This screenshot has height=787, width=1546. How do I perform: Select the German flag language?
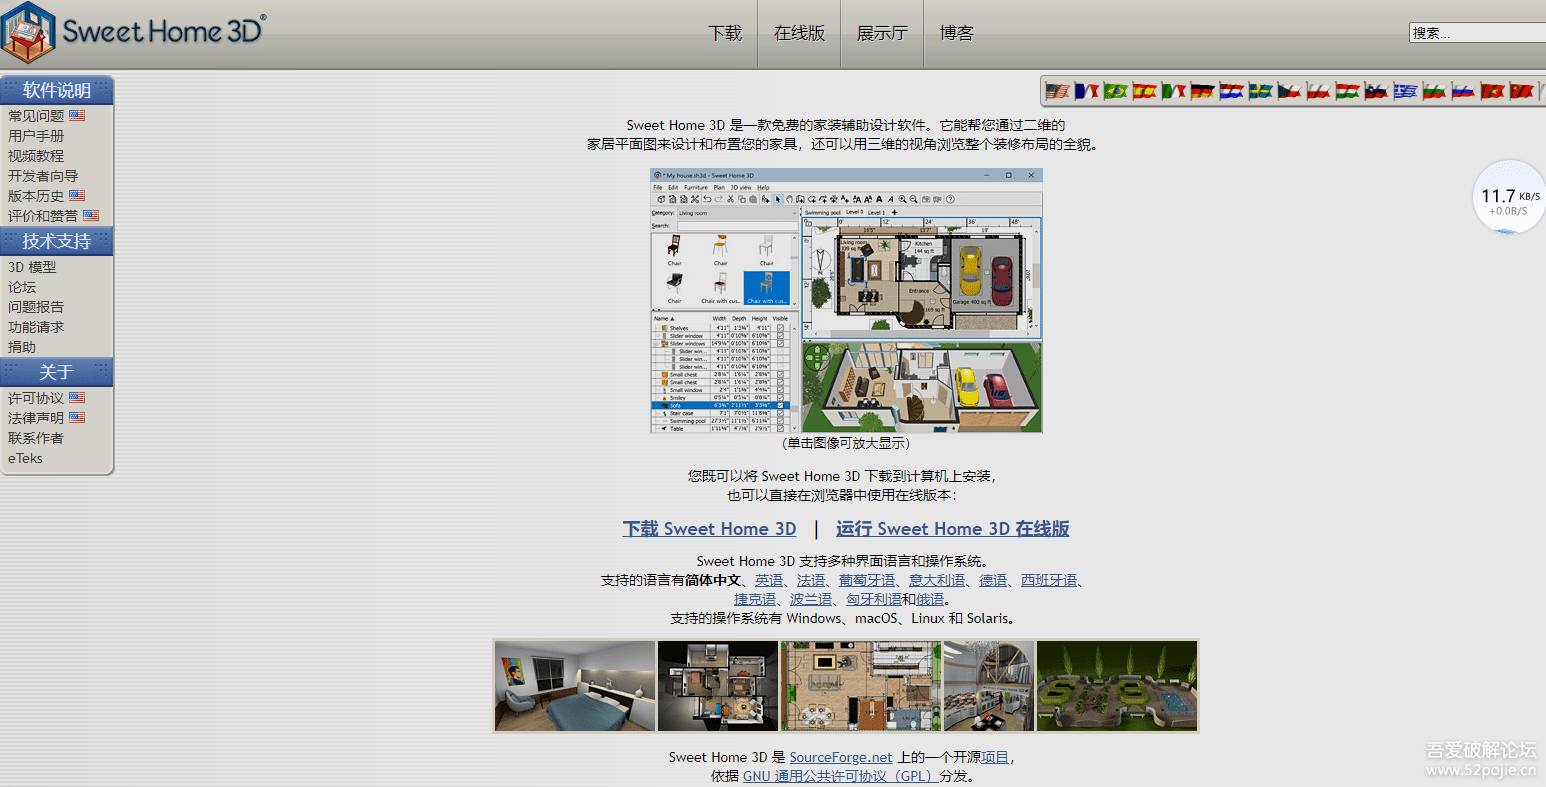(1203, 91)
